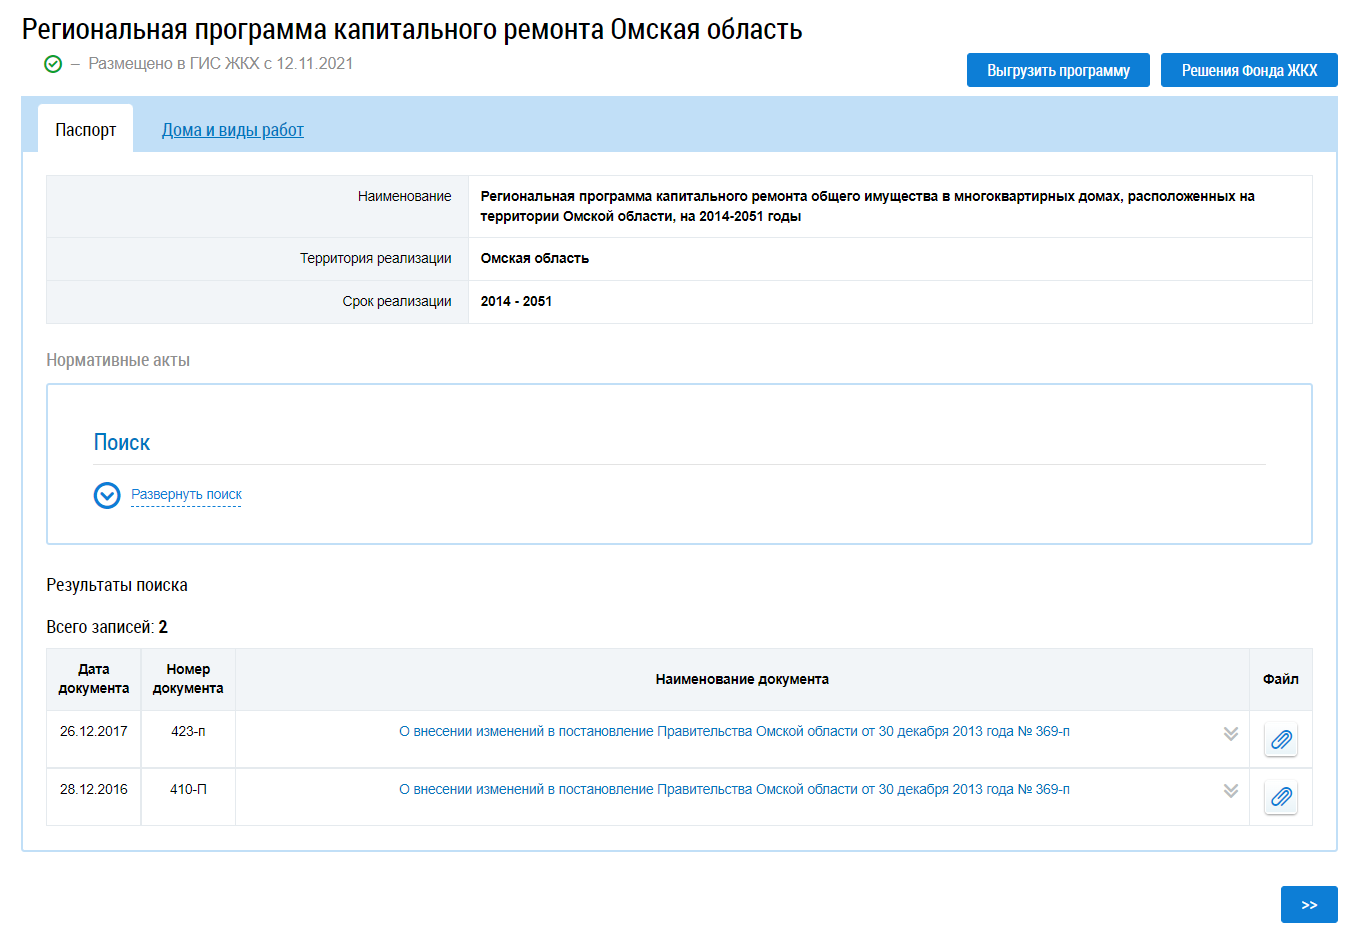
Task: Click the program name text in 'Наименование' row
Action: click(x=866, y=206)
